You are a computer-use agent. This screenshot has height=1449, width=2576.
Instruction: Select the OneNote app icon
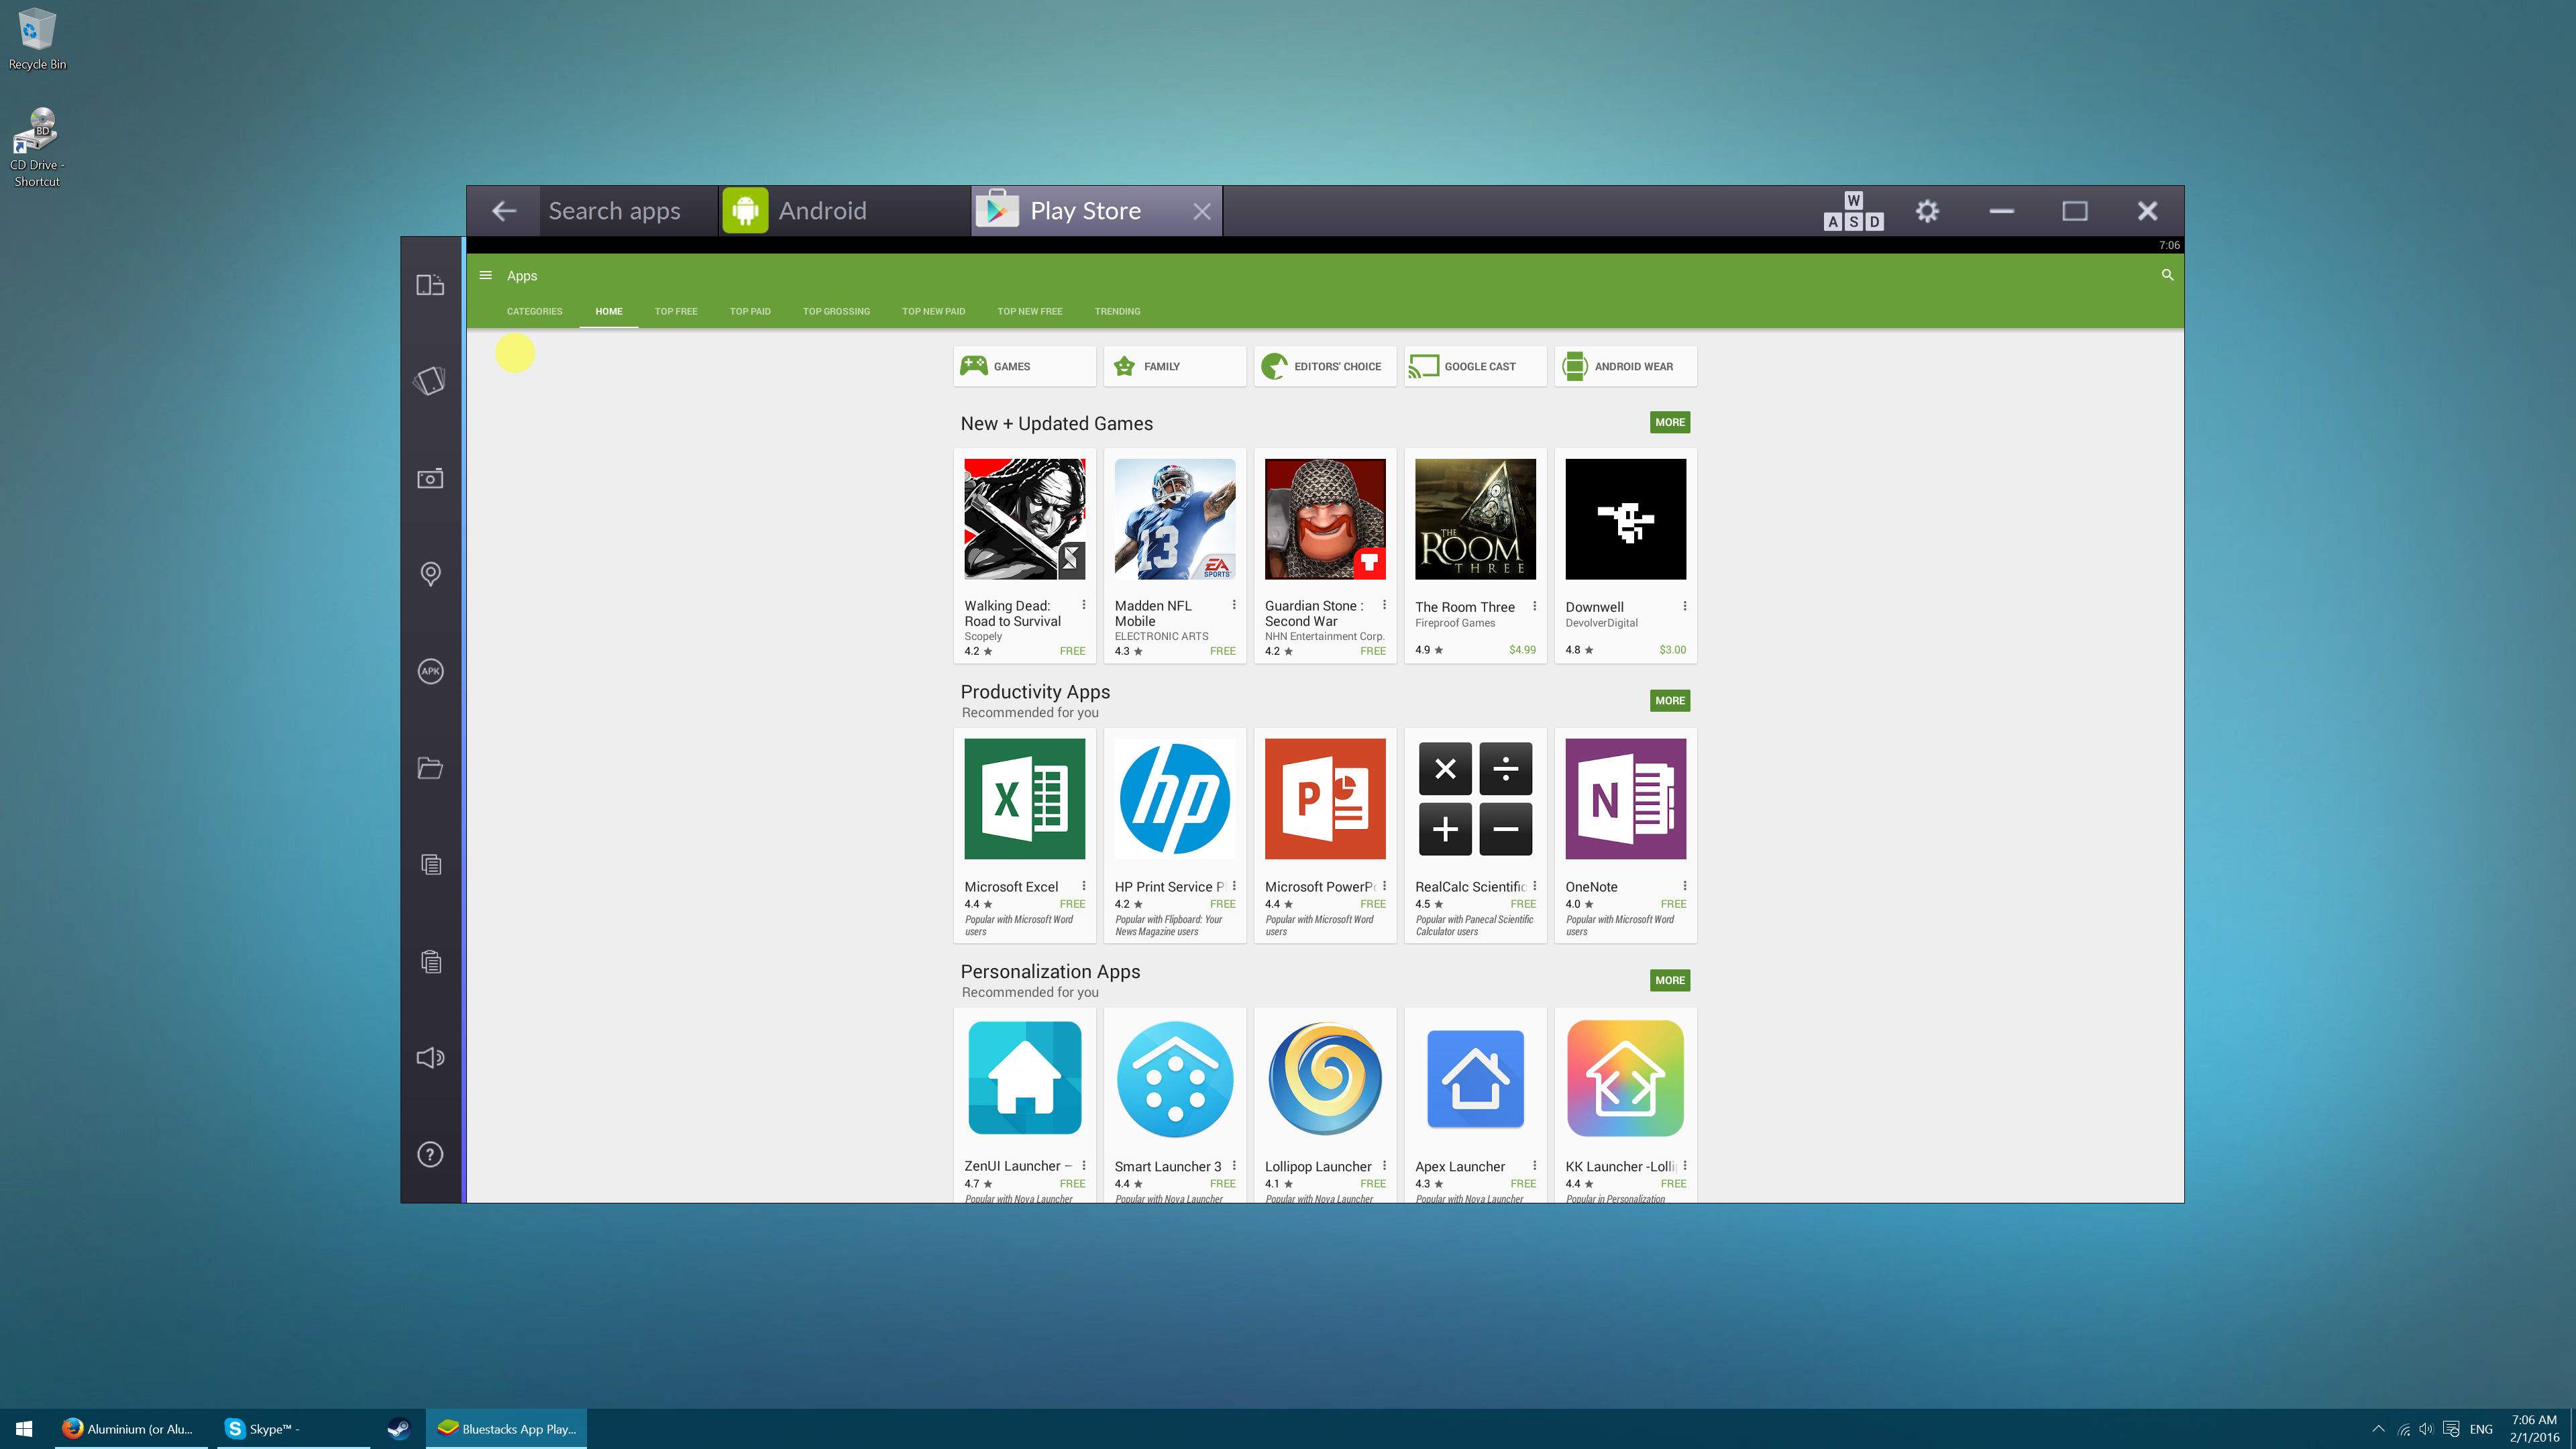point(1624,798)
